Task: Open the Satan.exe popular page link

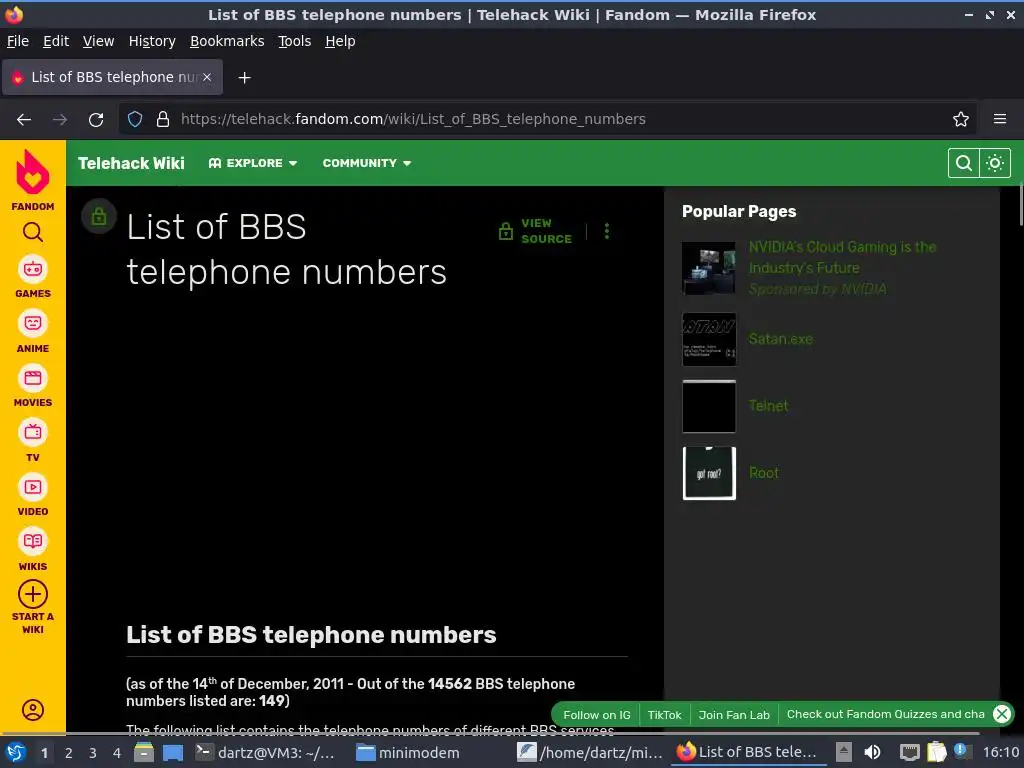Action: (x=780, y=339)
